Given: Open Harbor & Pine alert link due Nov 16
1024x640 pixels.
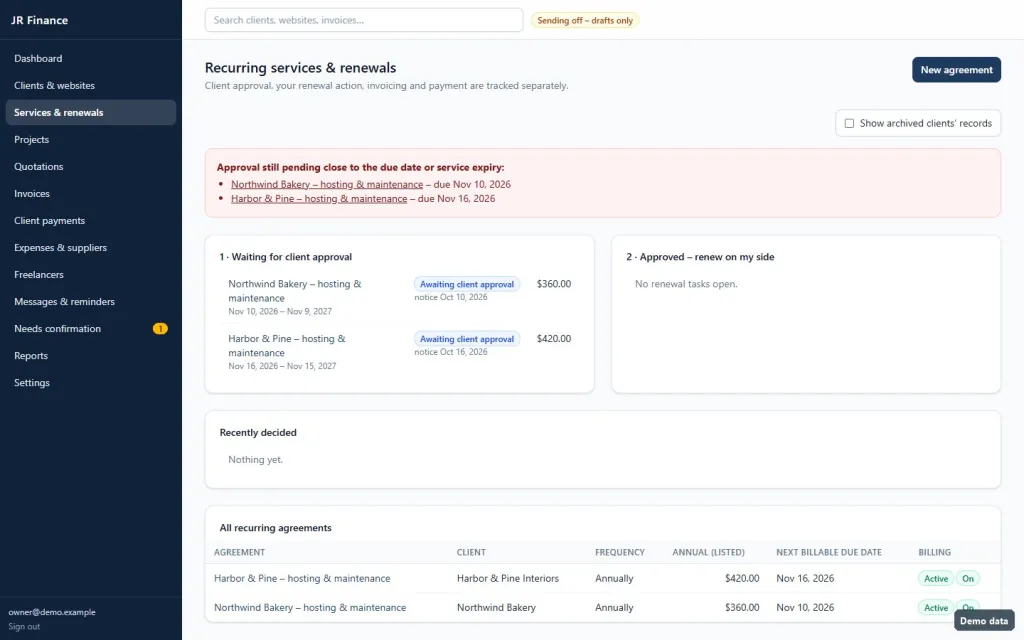Looking at the screenshot, I should click(319, 199).
